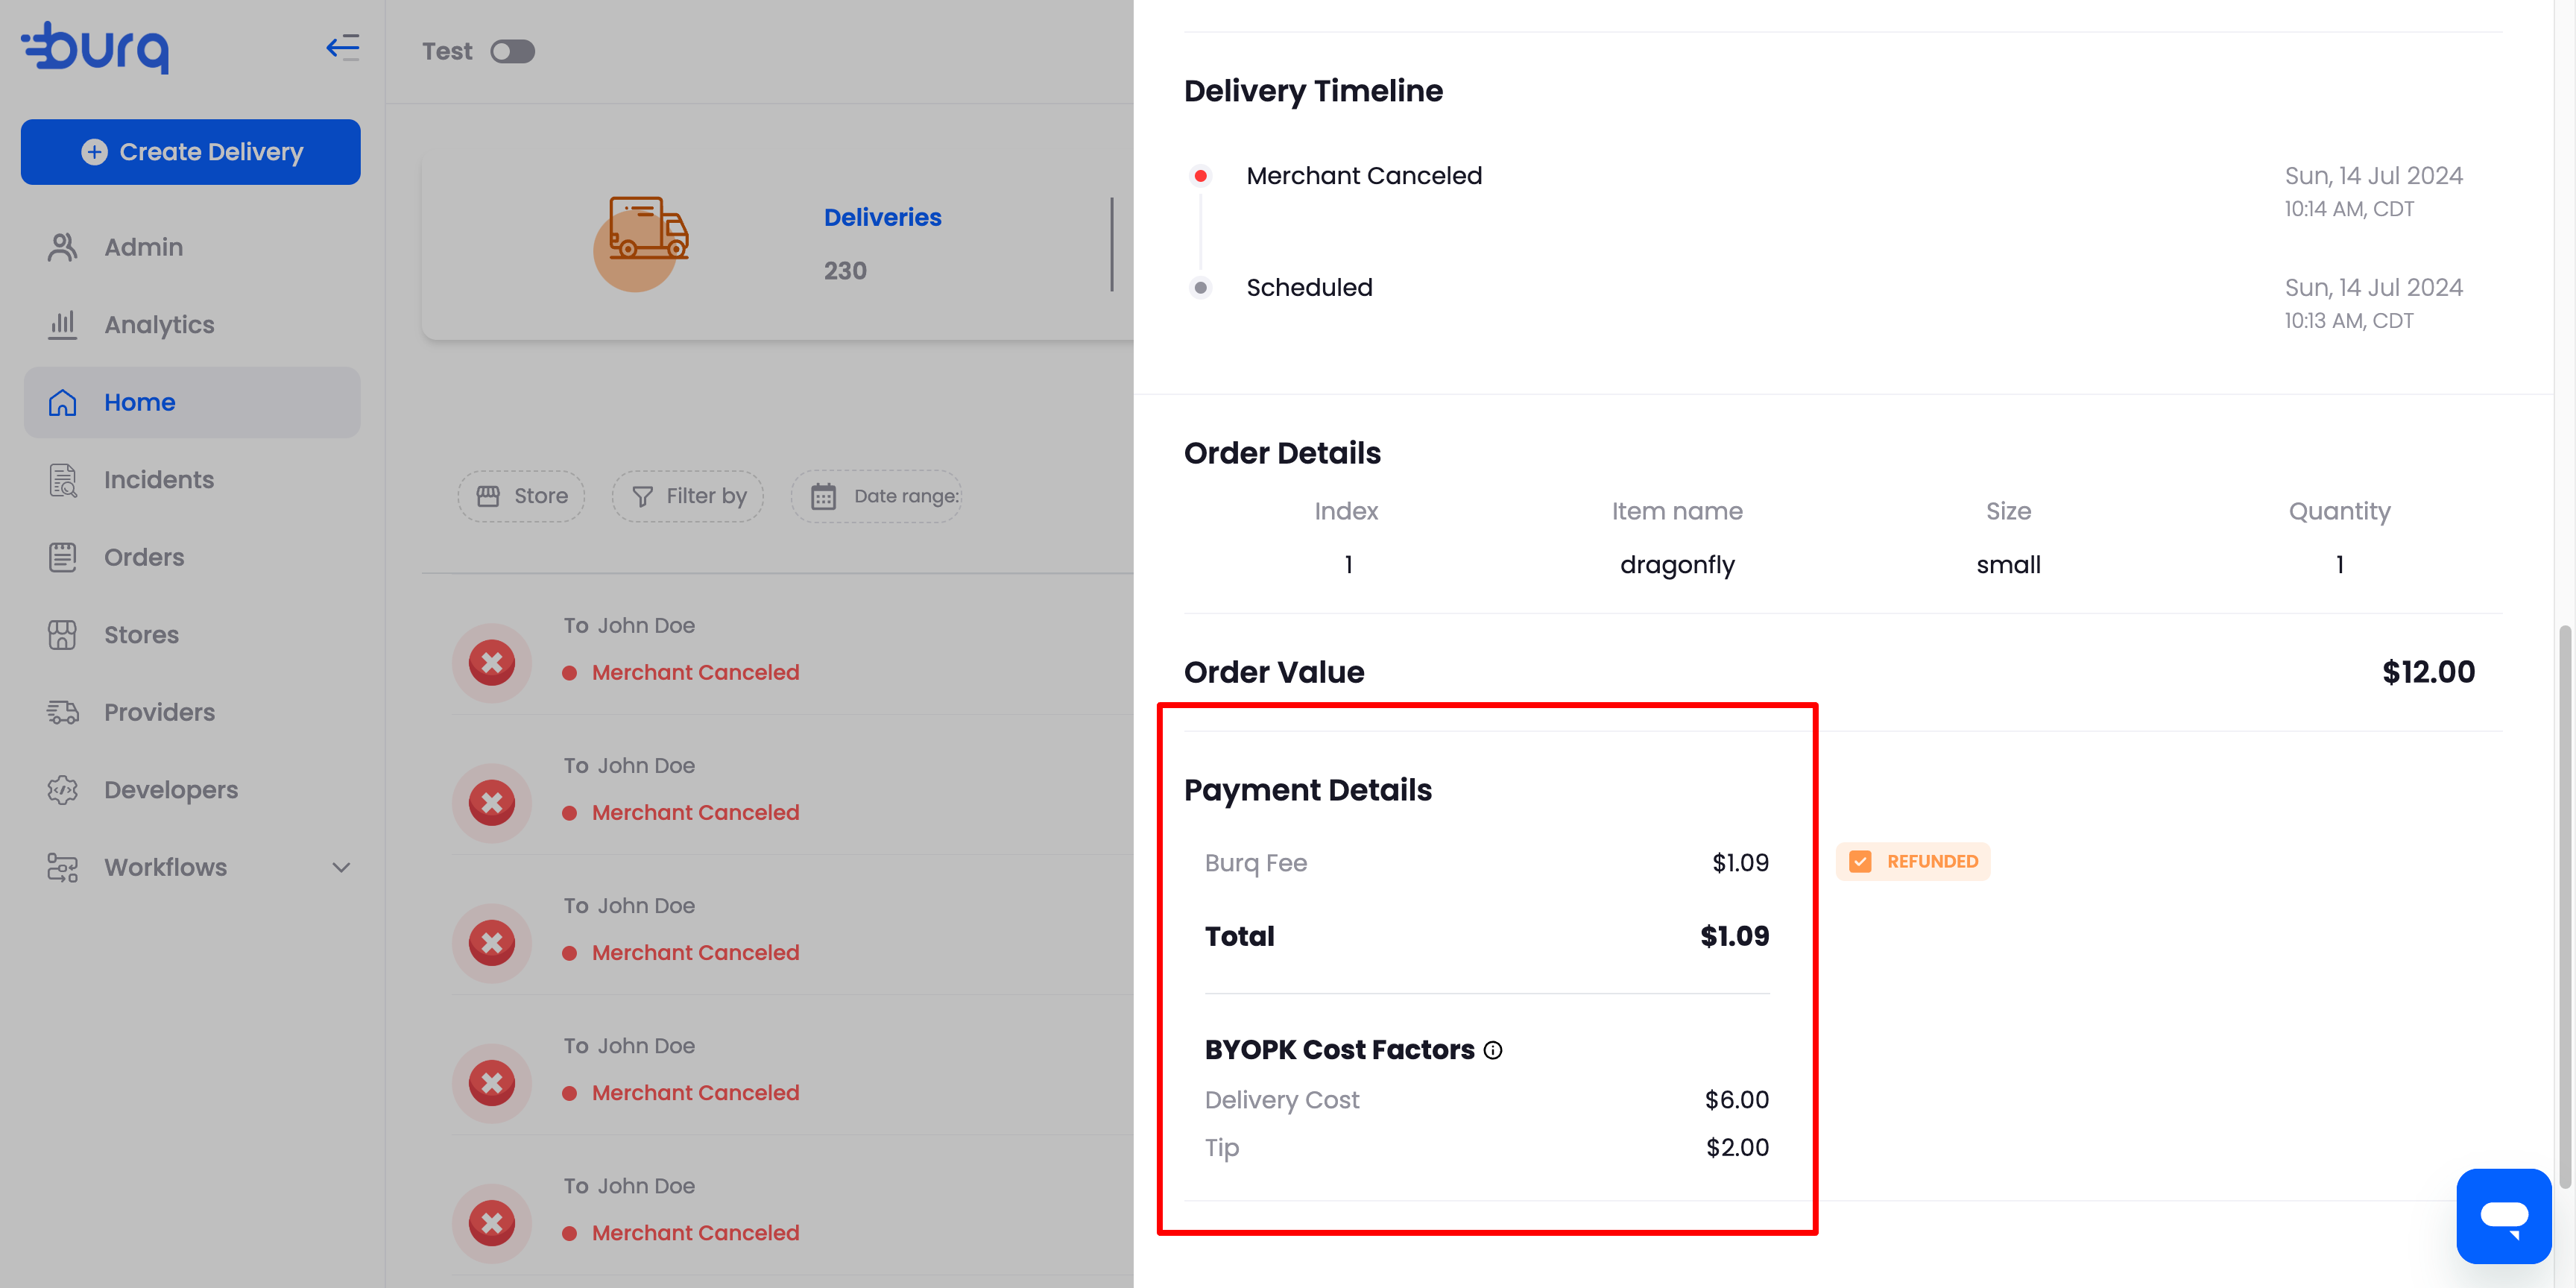Click the panel's vertical scrollbar

pos(2564,905)
